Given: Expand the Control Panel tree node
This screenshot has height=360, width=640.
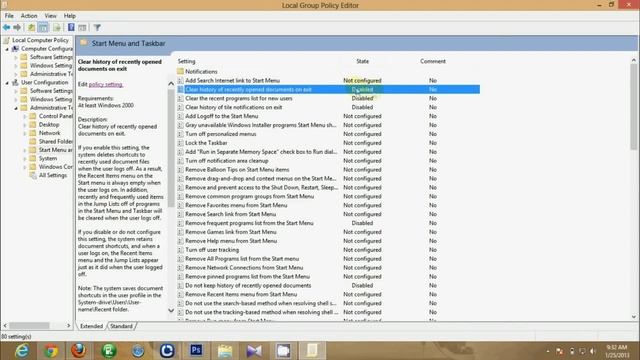Looking at the screenshot, I should (x=24, y=116).
